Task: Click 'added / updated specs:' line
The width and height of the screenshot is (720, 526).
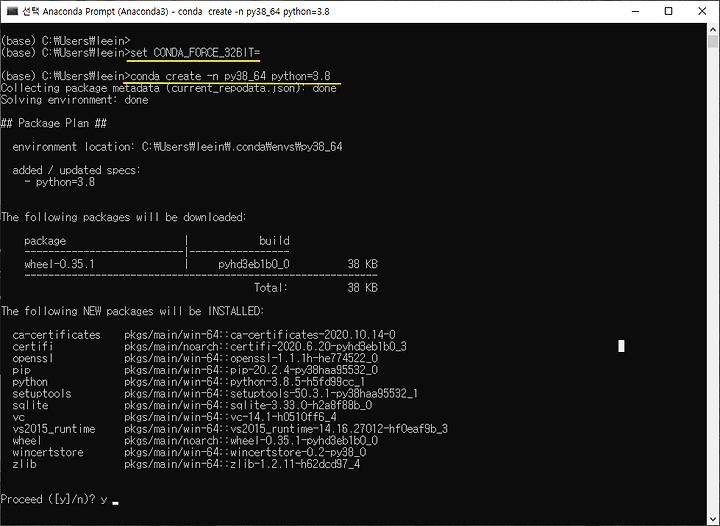Action: [76, 170]
